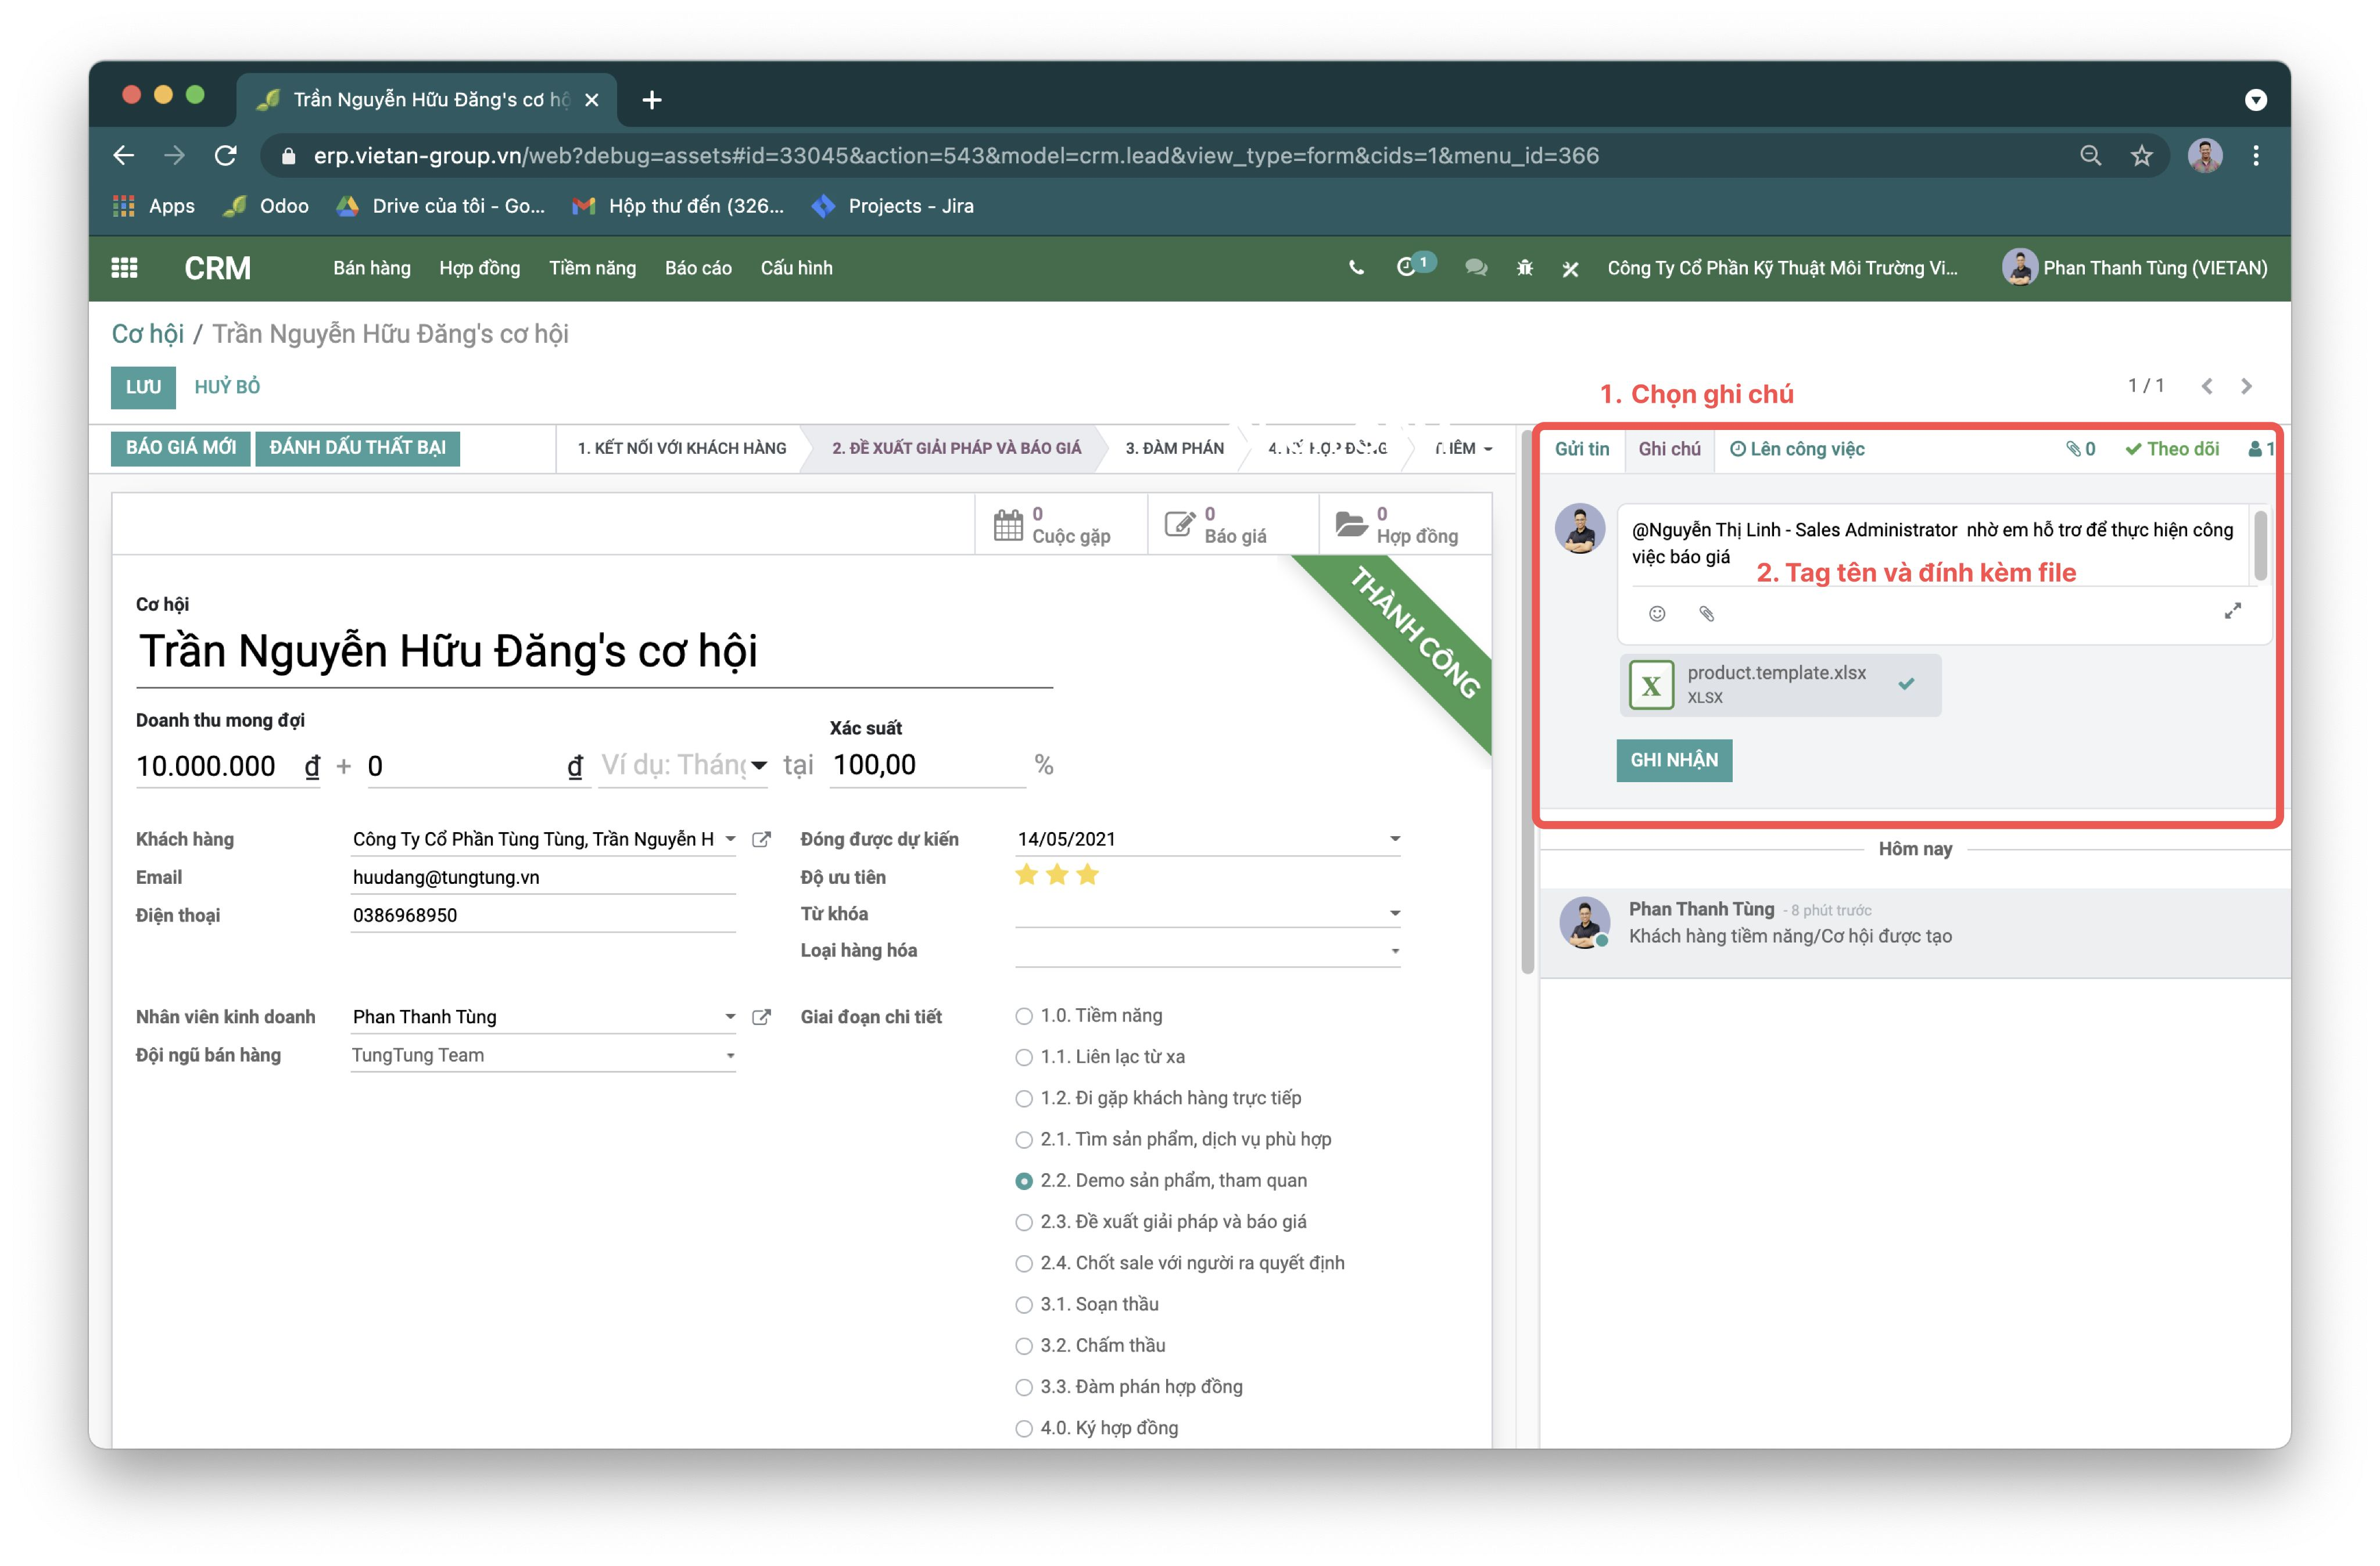The width and height of the screenshot is (2380, 1566).
Task: Click the emoji icon in note composer
Action: click(1657, 613)
